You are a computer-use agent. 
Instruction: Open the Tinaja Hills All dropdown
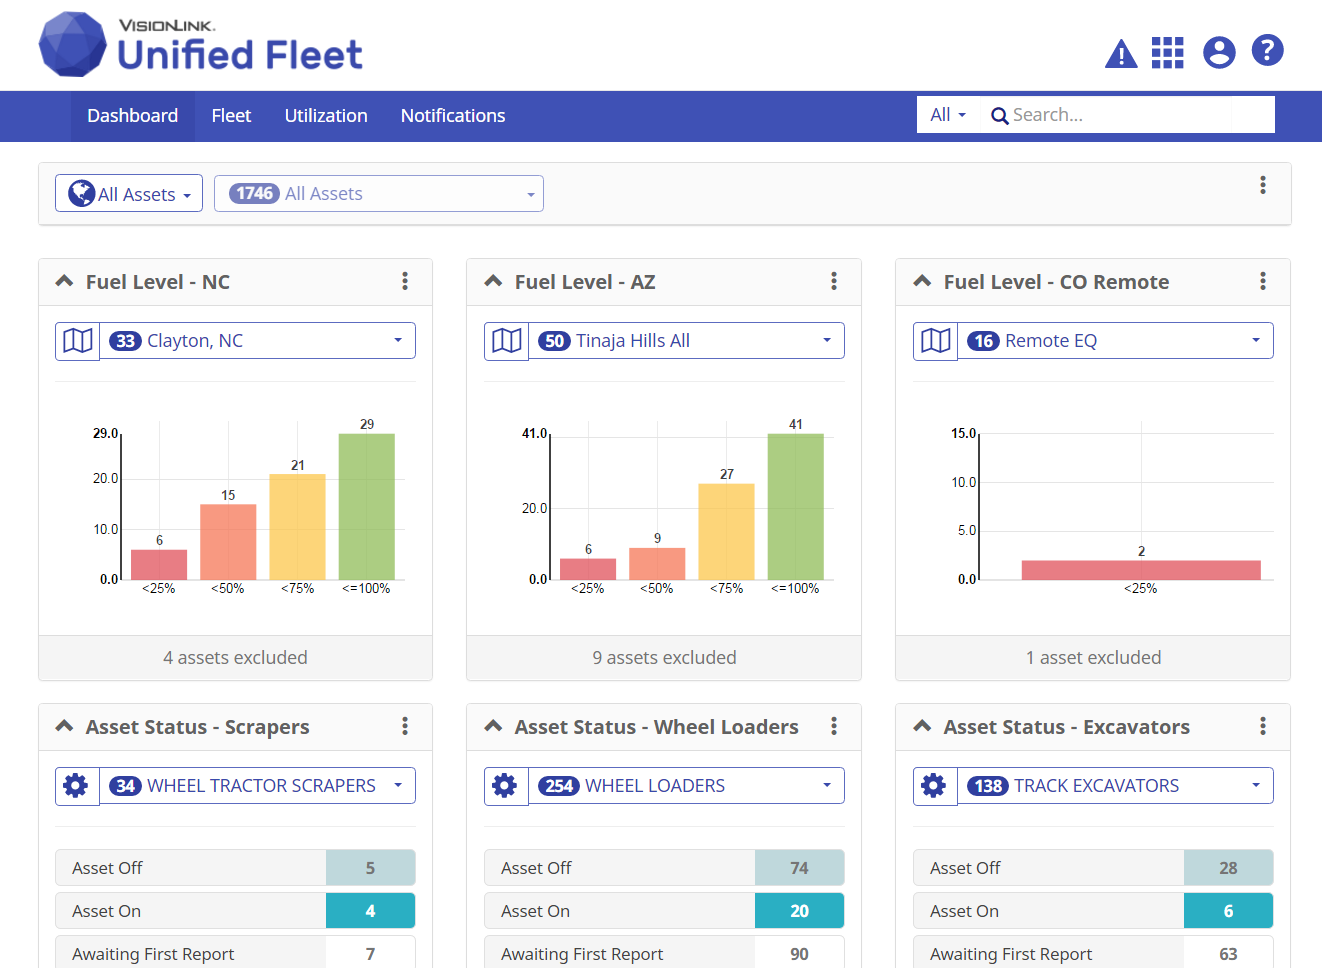(x=686, y=341)
